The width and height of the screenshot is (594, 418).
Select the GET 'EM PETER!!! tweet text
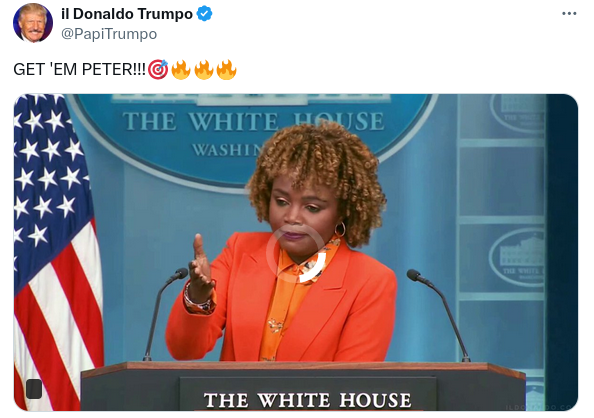pyautogui.click(x=80, y=69)
